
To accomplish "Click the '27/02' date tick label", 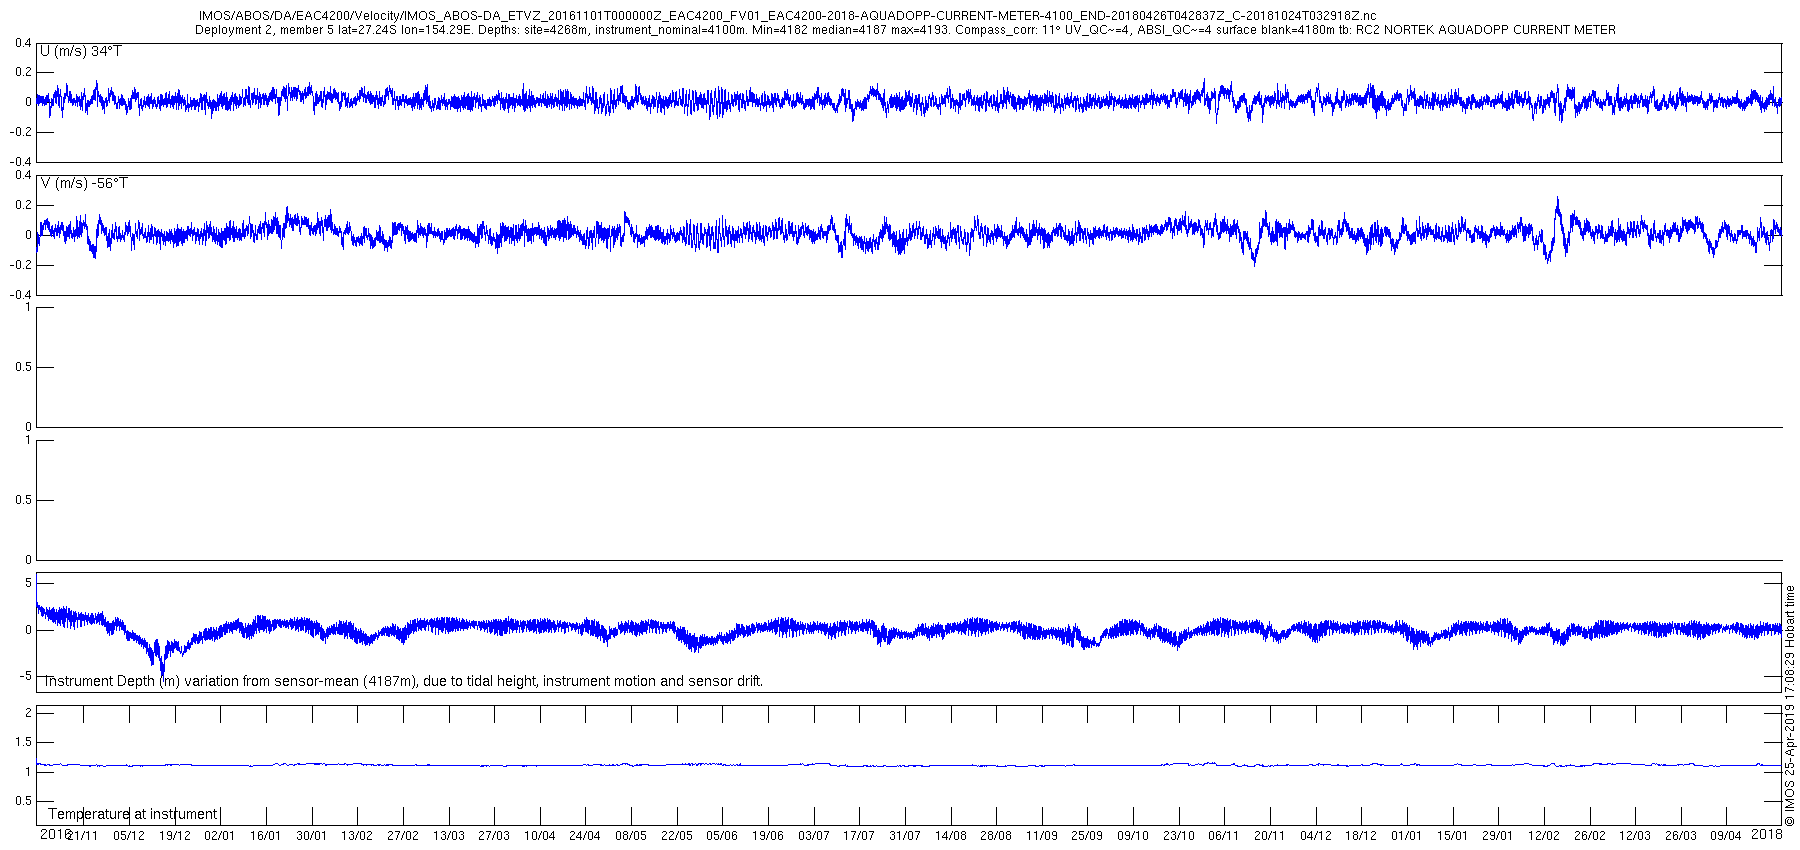I will pyautogui.click(x=403, y=836).
